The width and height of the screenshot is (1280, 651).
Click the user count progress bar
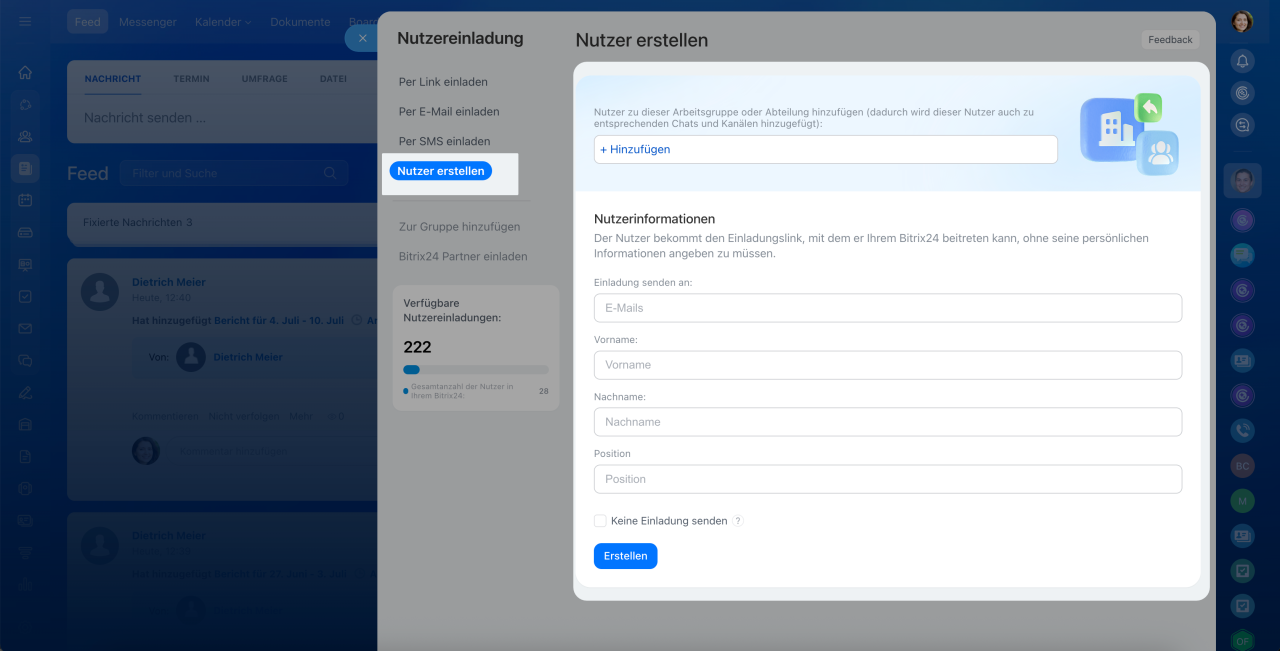tap(476, 370)
